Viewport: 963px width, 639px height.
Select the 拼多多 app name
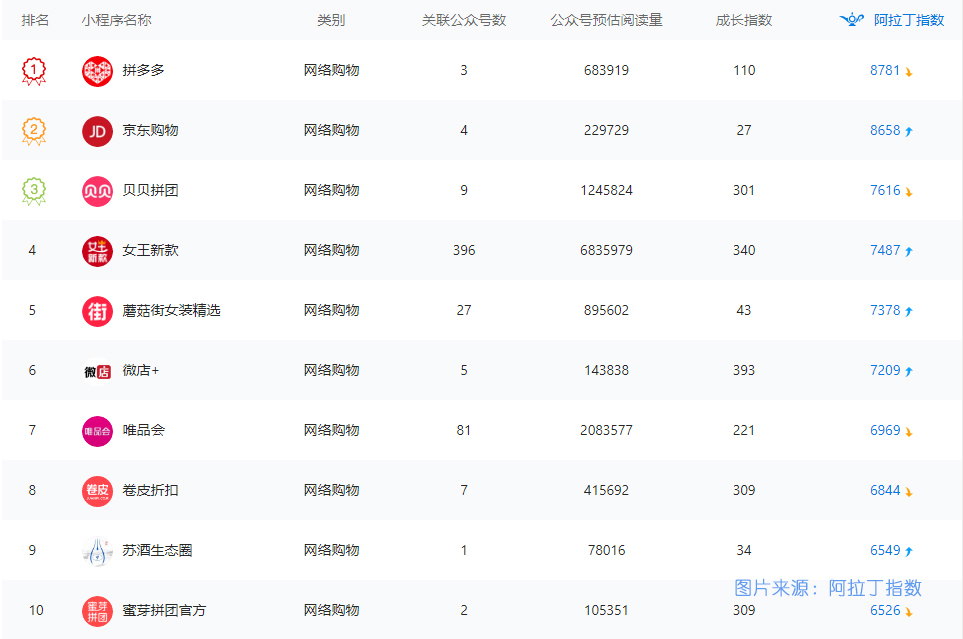(143, 71)
